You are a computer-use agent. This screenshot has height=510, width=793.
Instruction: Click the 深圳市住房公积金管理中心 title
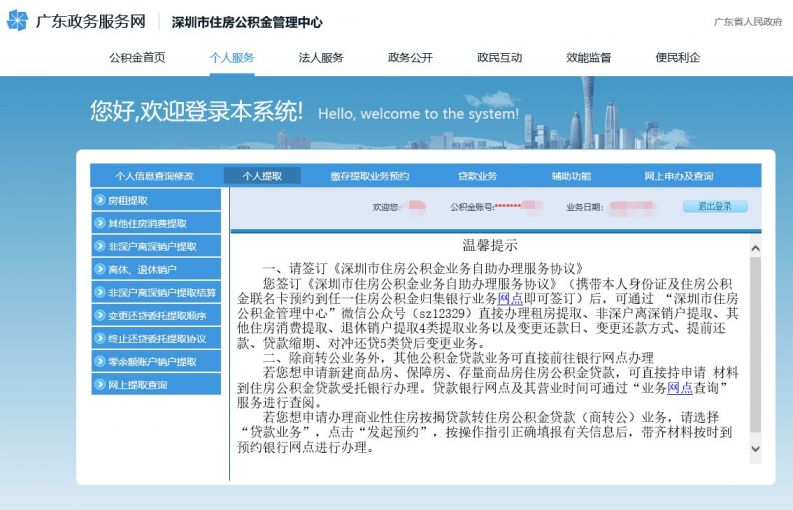(247, 22)
